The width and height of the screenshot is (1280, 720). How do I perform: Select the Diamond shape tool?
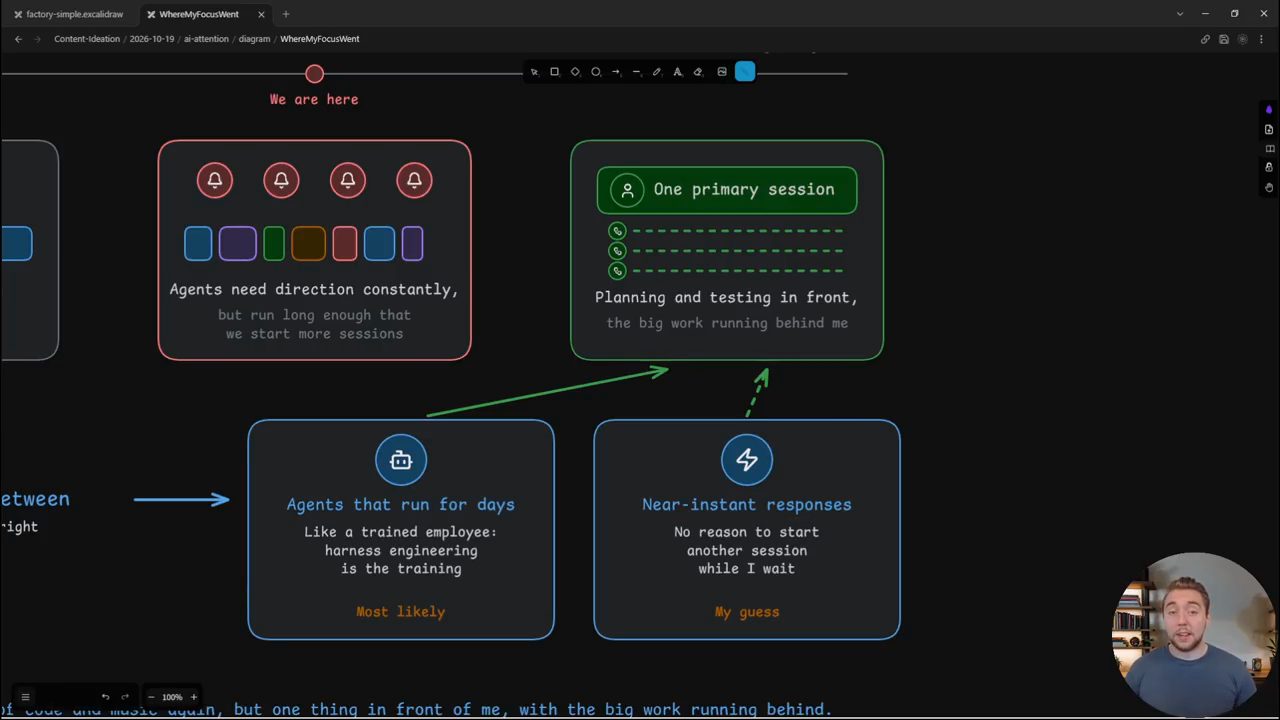tap(575, 72)
